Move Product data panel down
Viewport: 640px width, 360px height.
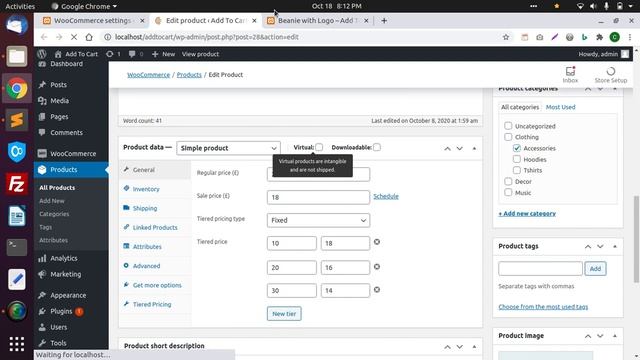point(460,148)
